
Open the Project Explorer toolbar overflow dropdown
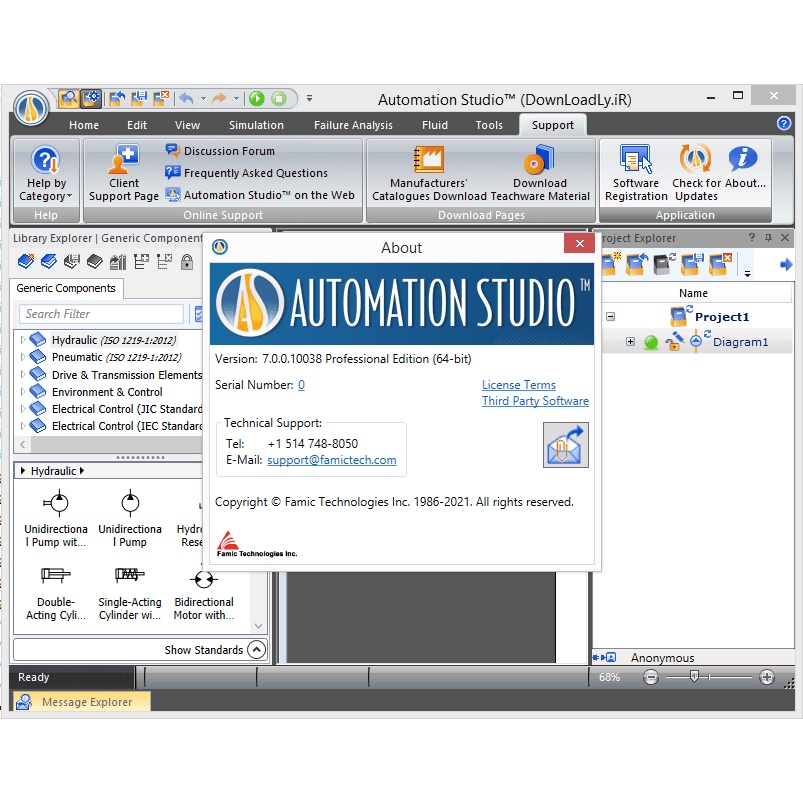point(748,273)
